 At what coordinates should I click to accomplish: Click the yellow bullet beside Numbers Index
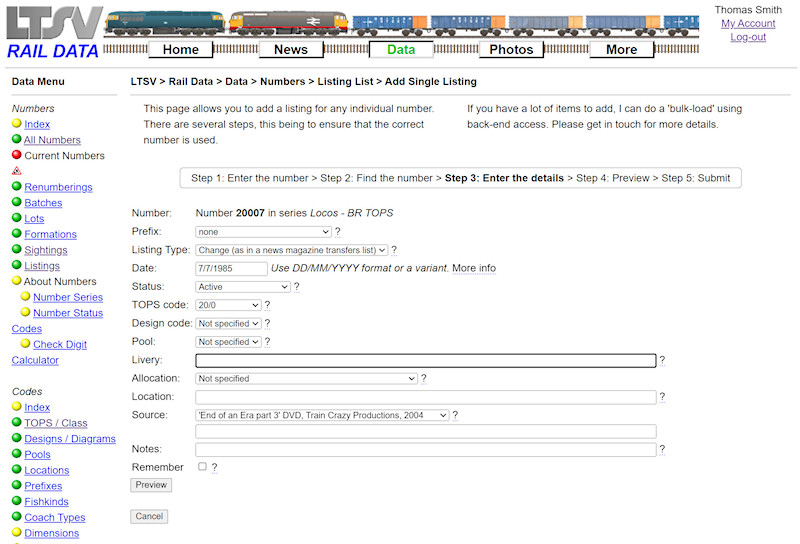(17, 123)
